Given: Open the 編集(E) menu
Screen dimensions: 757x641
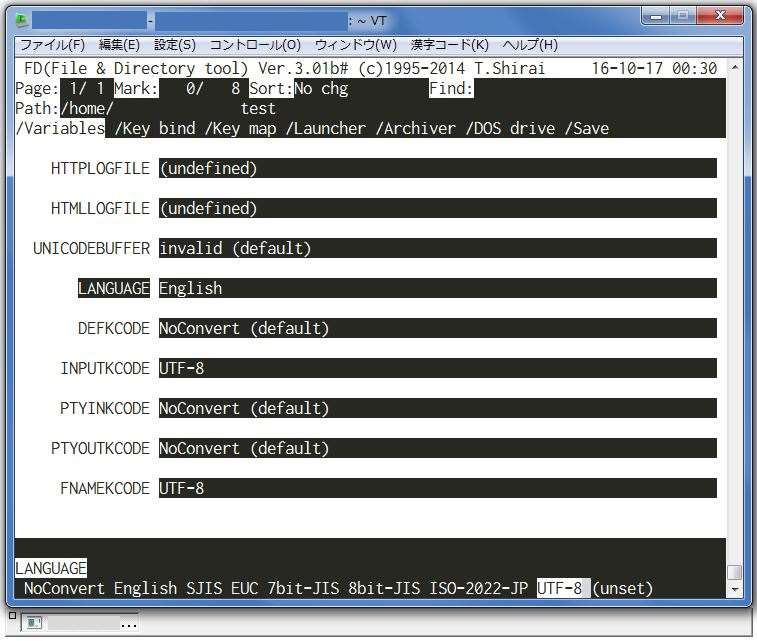Looking at the screenshot, I should [x=119, y=45].
